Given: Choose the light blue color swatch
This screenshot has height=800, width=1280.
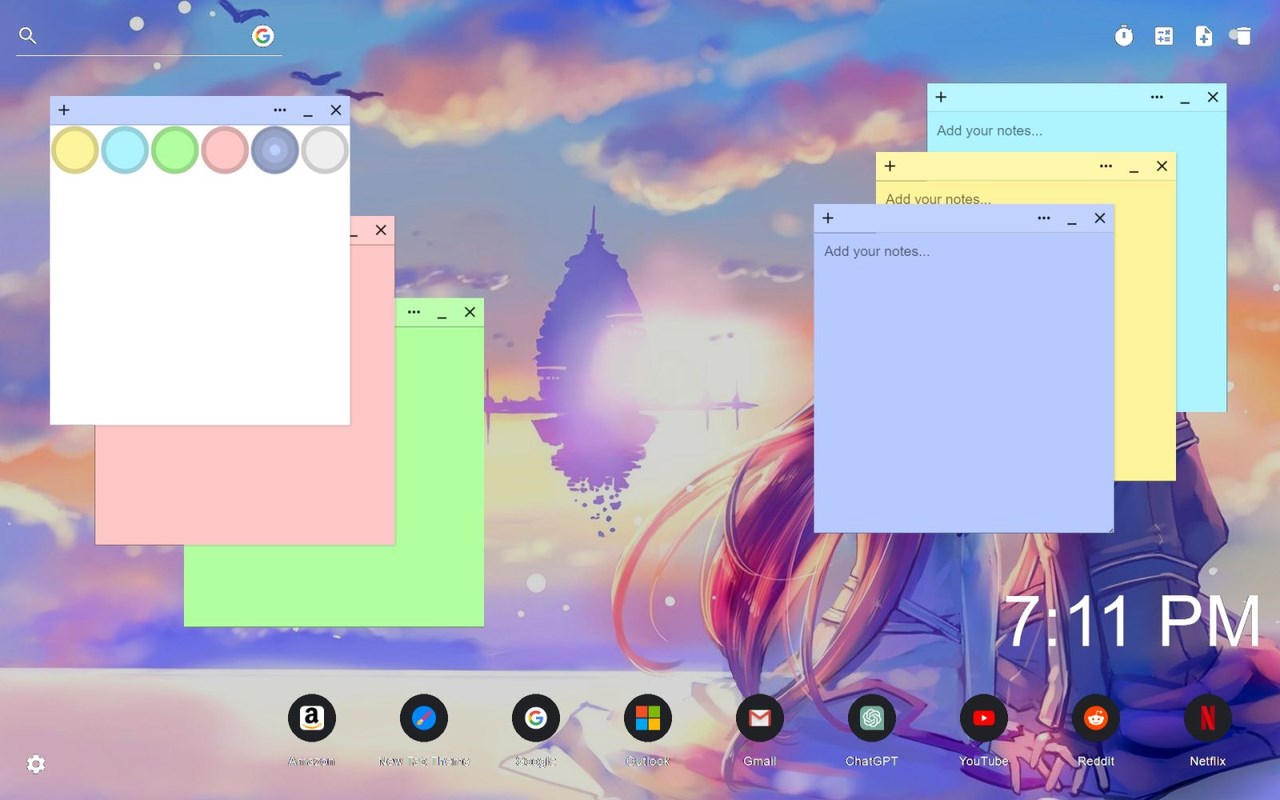Looking at the screenshot, I should click(x=125, y=150).
